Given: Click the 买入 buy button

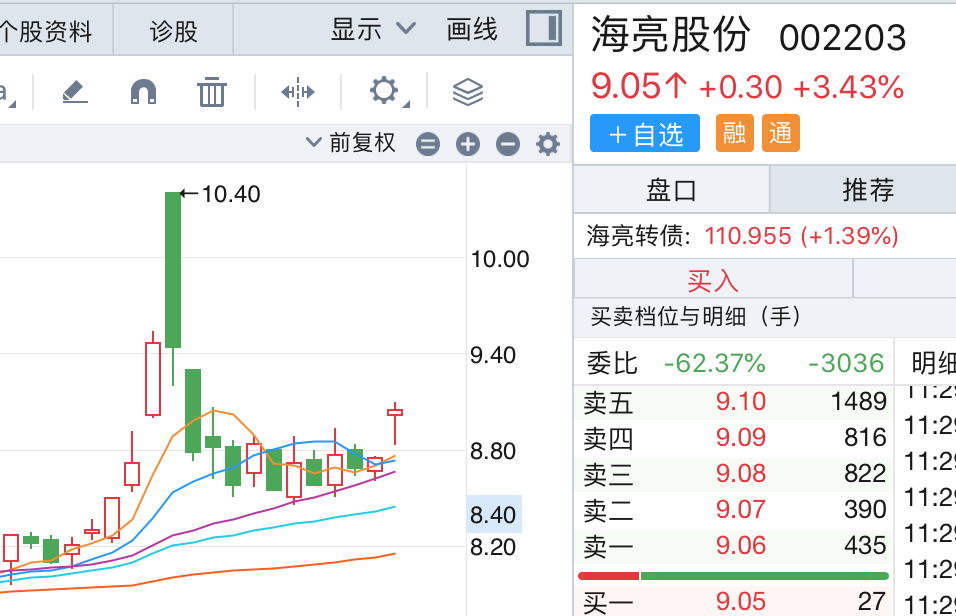Looking at the screenshot, I should tap(713, 280).
